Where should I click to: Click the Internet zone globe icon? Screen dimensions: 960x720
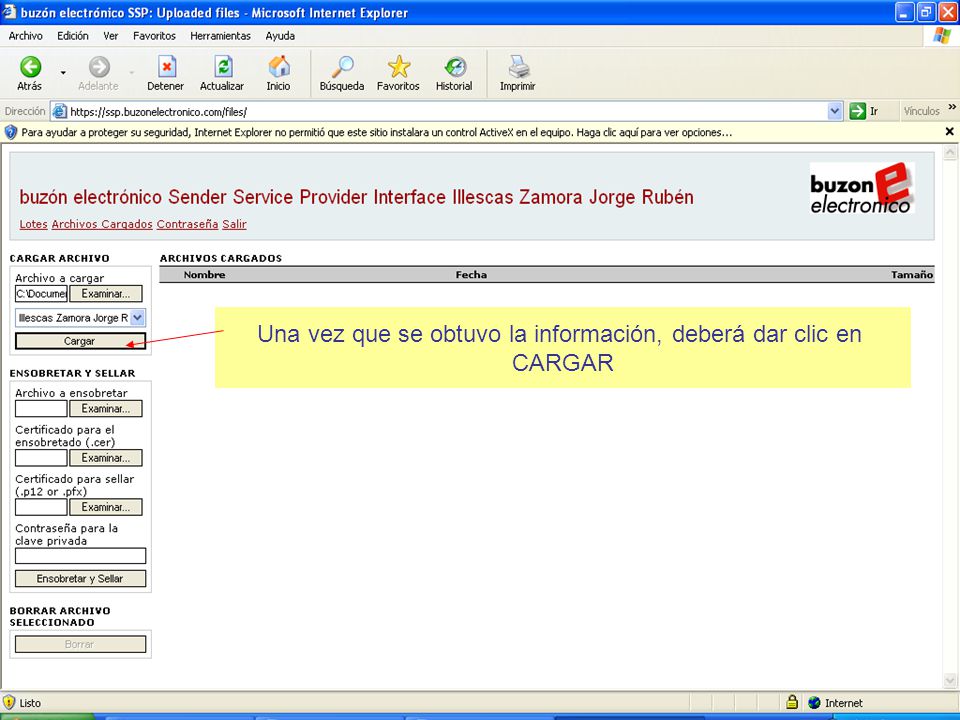(814, 703)
